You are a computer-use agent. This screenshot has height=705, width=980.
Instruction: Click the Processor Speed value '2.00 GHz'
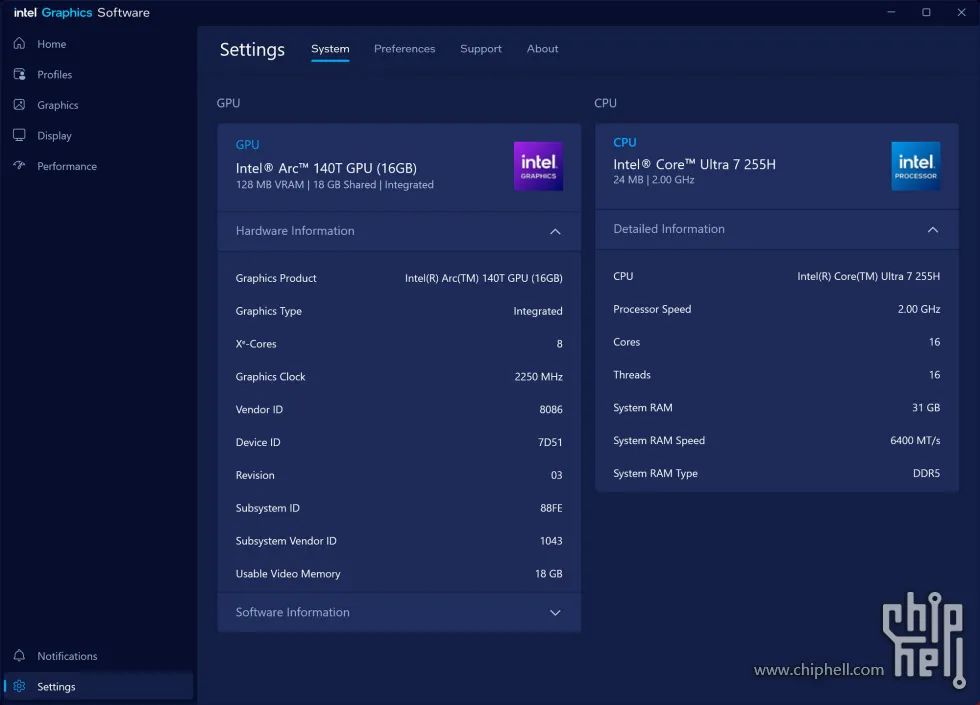coord(919,309)
